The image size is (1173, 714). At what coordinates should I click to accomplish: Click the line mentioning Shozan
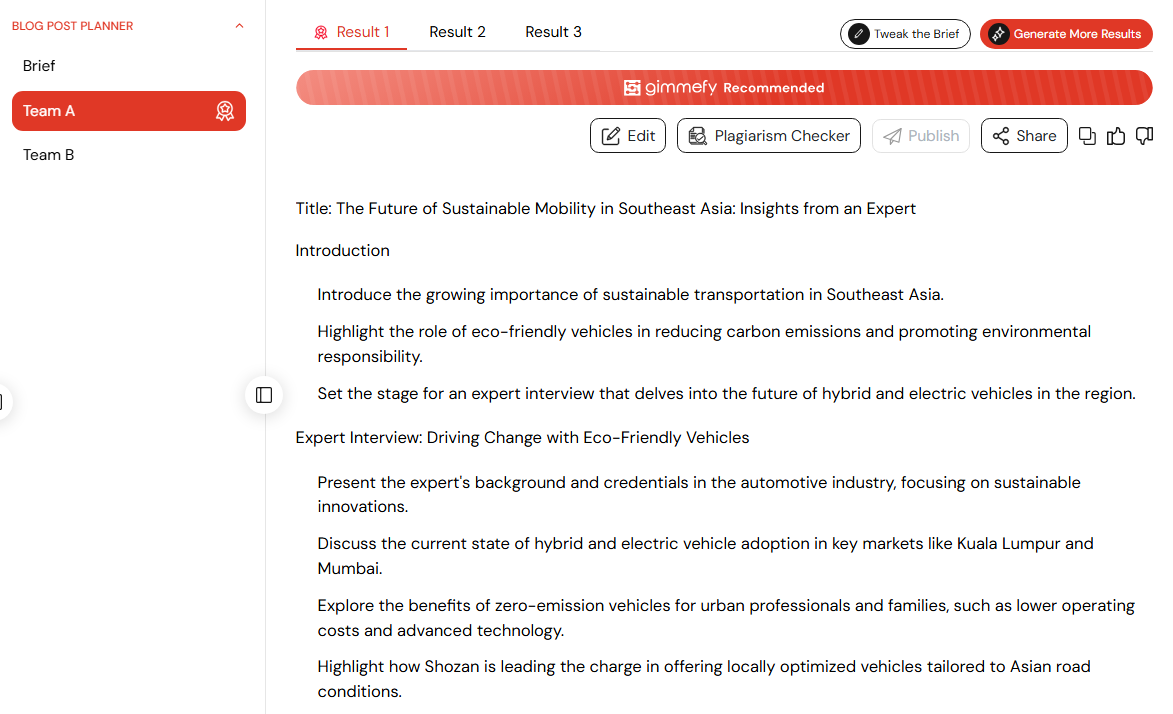click(704, 679)
